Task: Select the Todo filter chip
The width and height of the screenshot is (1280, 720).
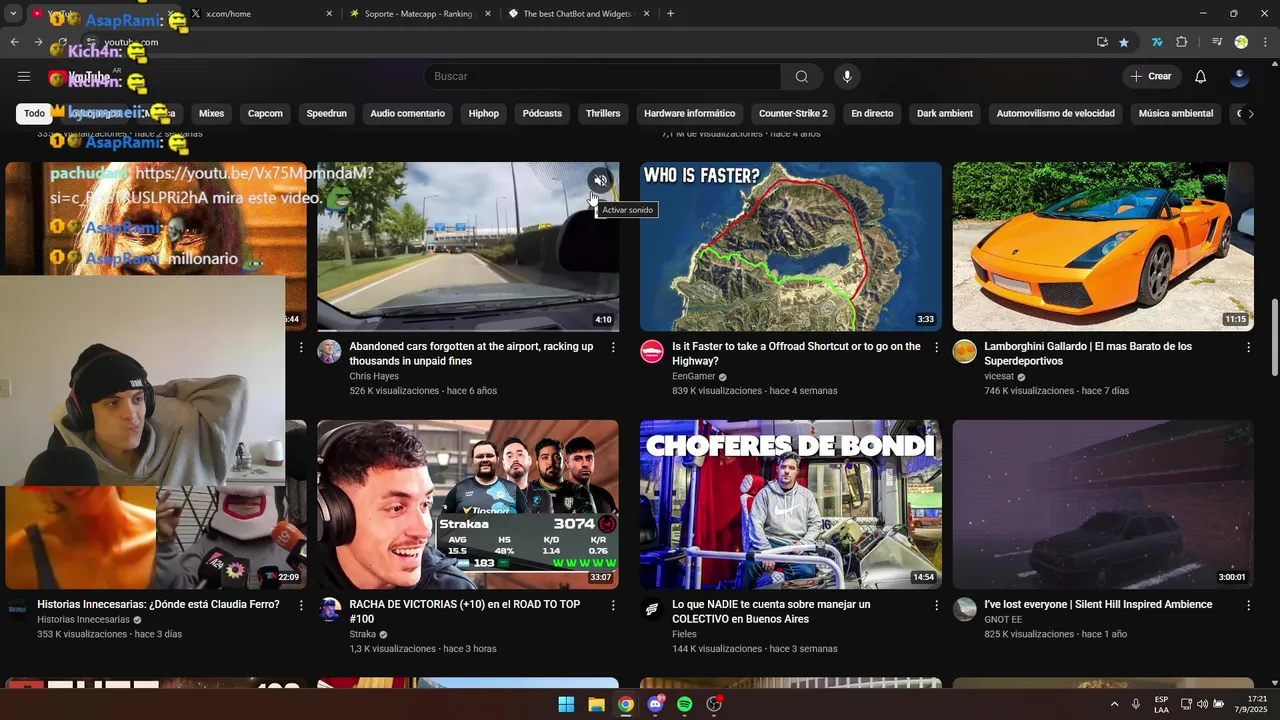Action: click(35, 113)
